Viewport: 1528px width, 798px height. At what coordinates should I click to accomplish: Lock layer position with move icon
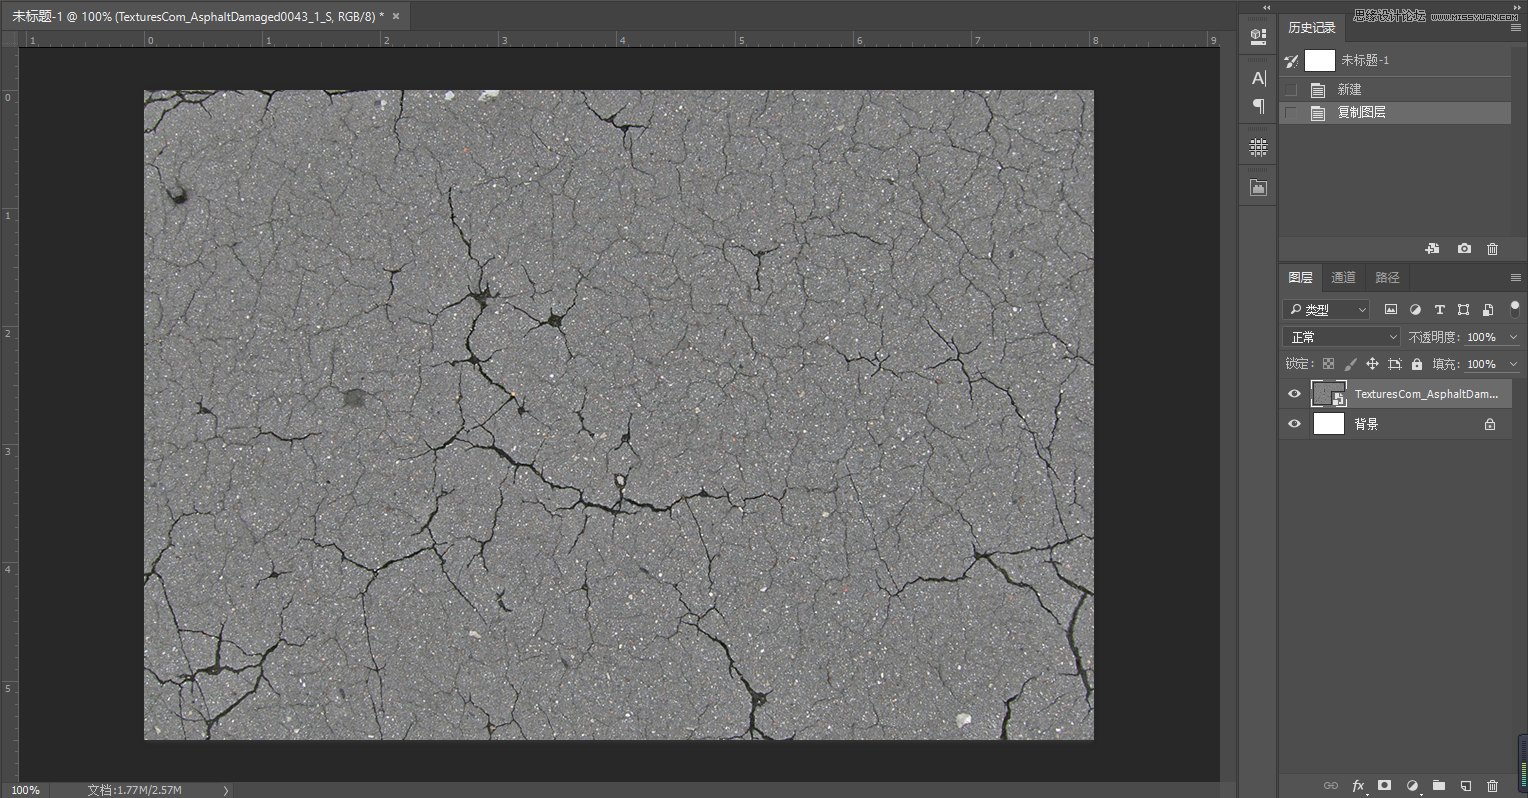[x=1372, y=364]
